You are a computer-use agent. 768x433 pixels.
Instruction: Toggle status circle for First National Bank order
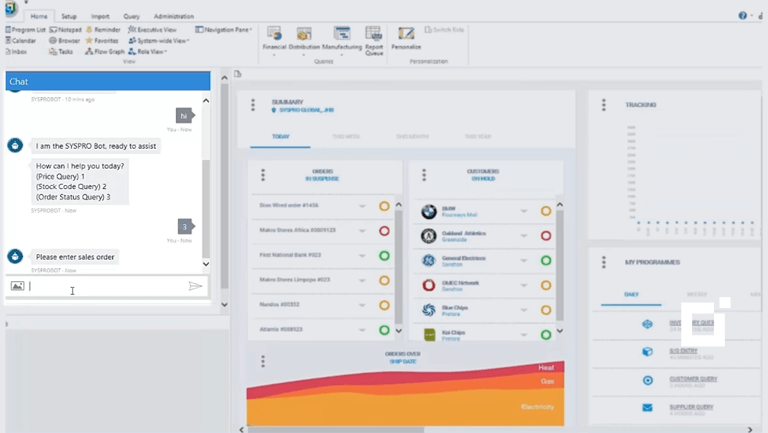pos(384,256)
